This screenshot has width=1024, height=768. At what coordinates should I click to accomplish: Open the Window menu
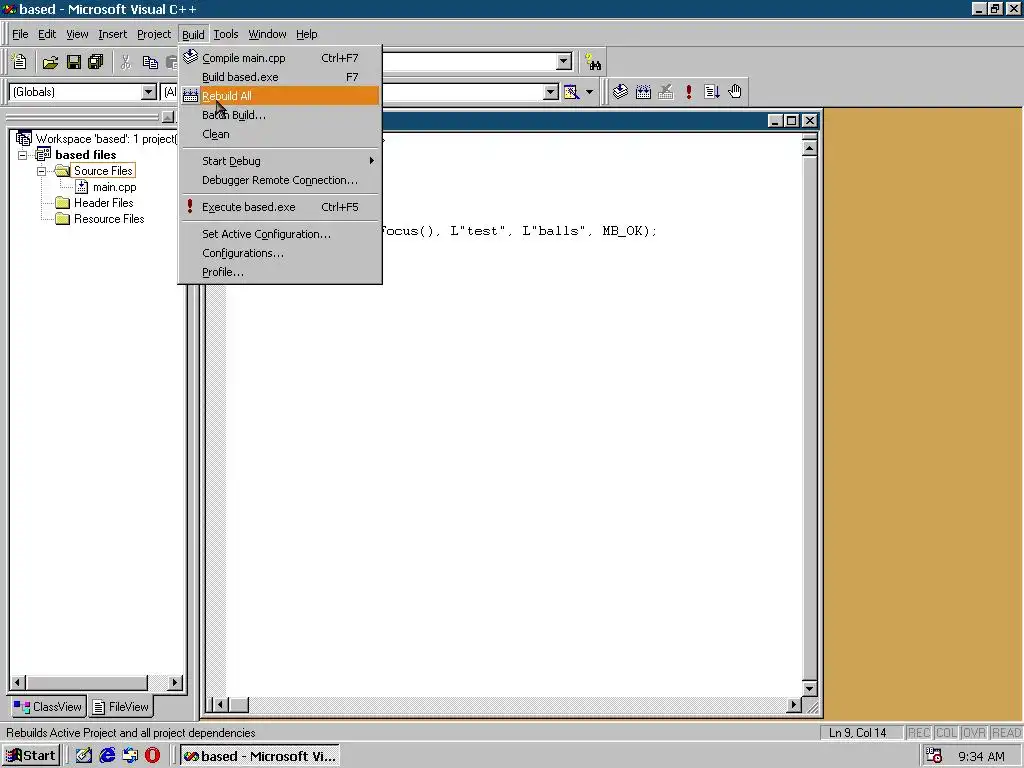pyautogui.click(x=267, y=34)
